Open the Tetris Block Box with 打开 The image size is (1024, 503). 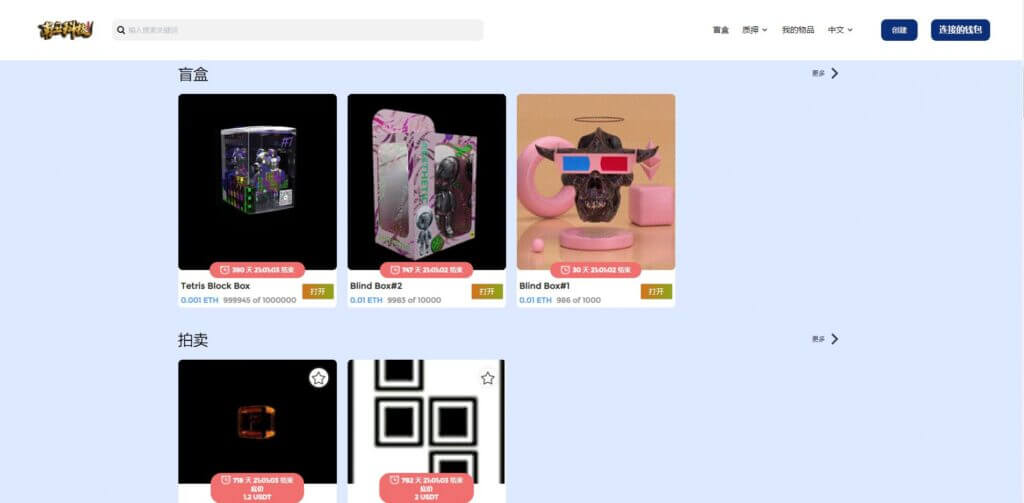318,291
